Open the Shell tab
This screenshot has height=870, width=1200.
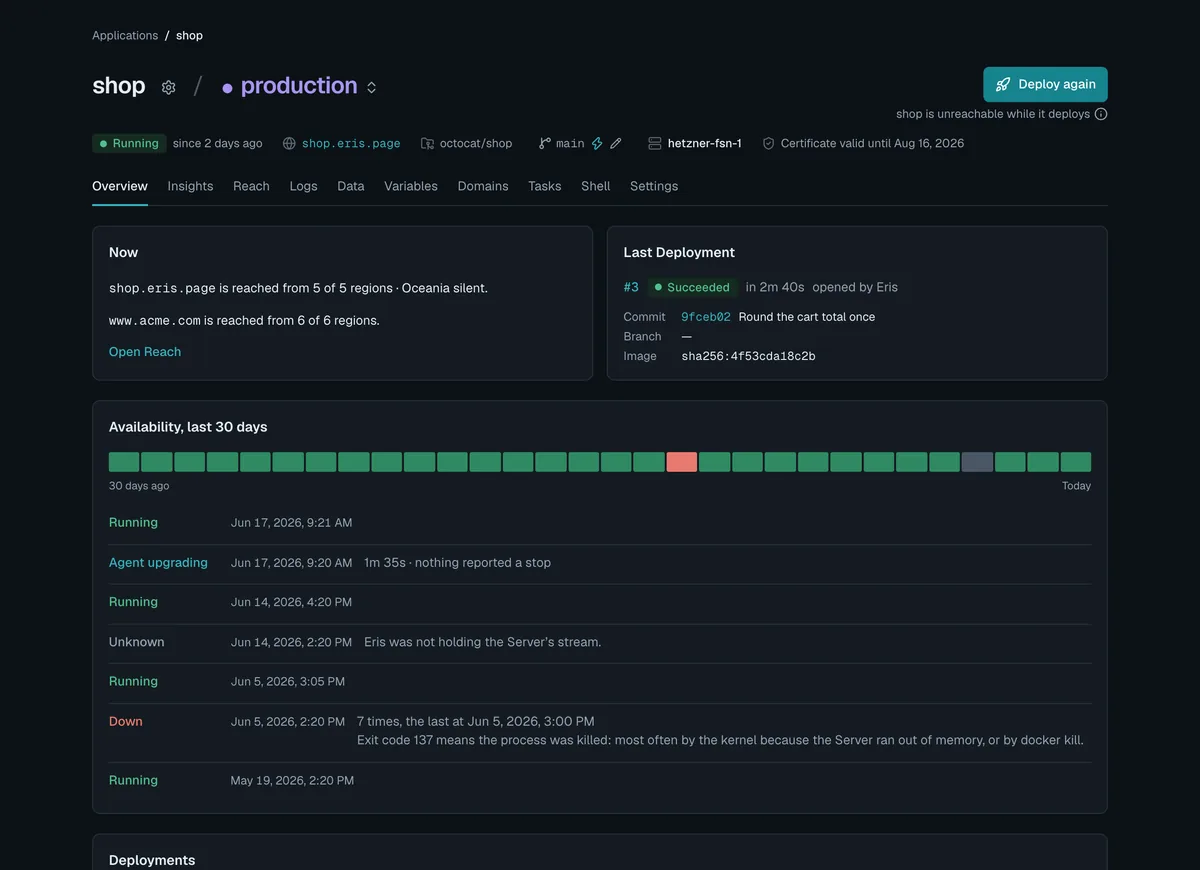click(595, 186)
